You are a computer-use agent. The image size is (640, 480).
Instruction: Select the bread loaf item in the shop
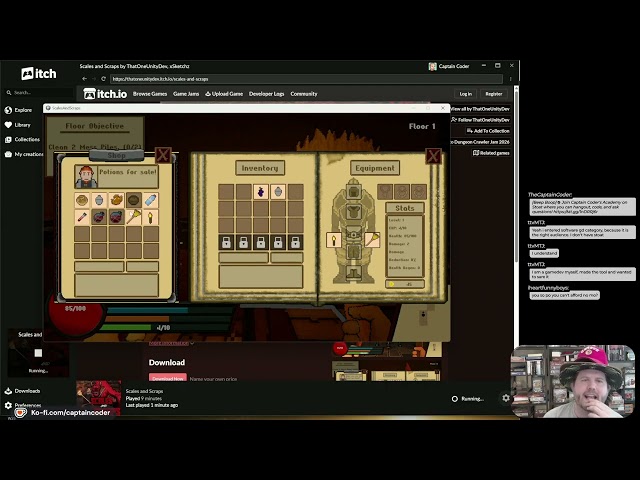[x=82, y=200]
